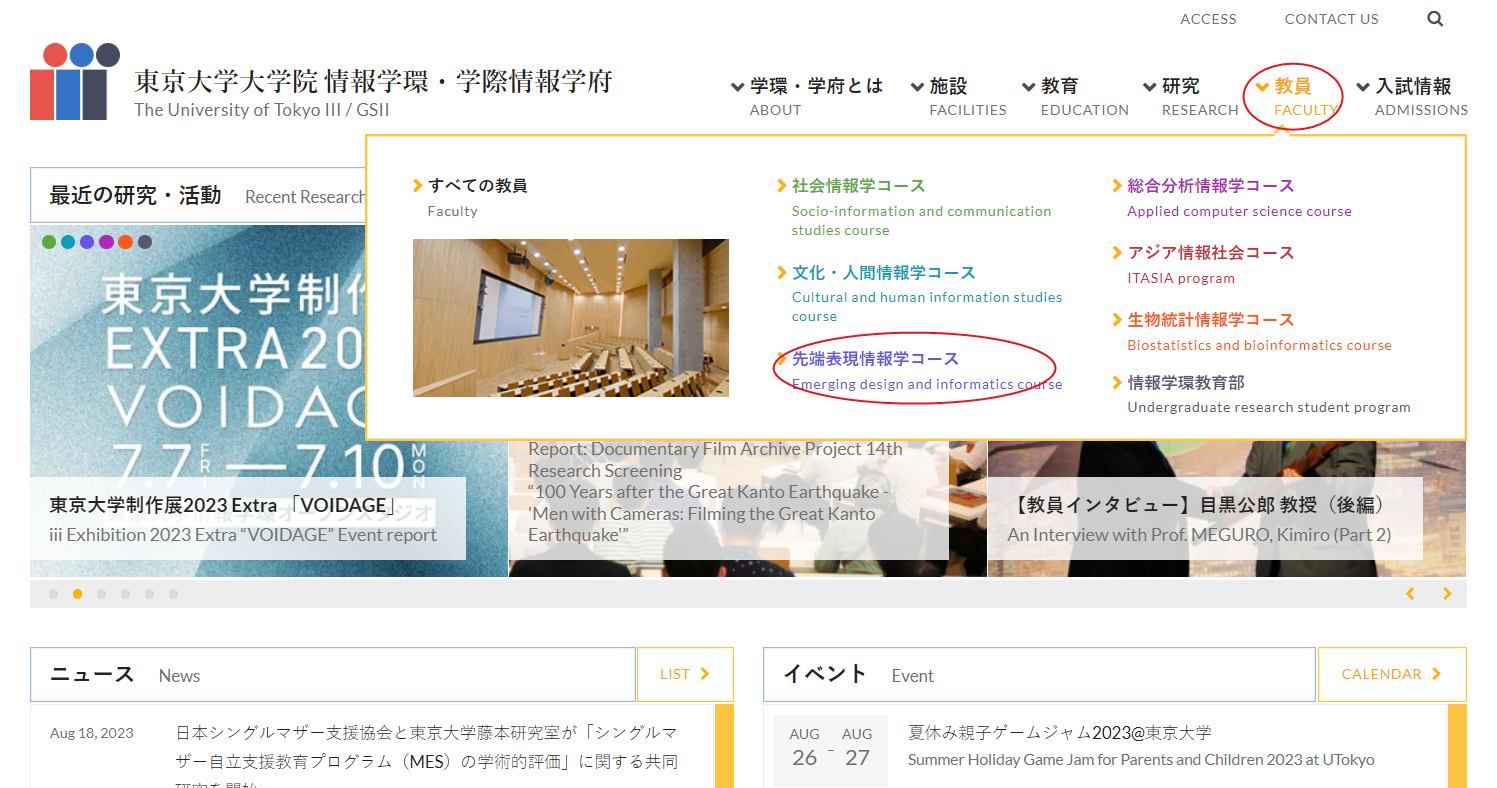Click the イベント Event section heading
This screenshot has height=788, width=1497.
[858, 675]
